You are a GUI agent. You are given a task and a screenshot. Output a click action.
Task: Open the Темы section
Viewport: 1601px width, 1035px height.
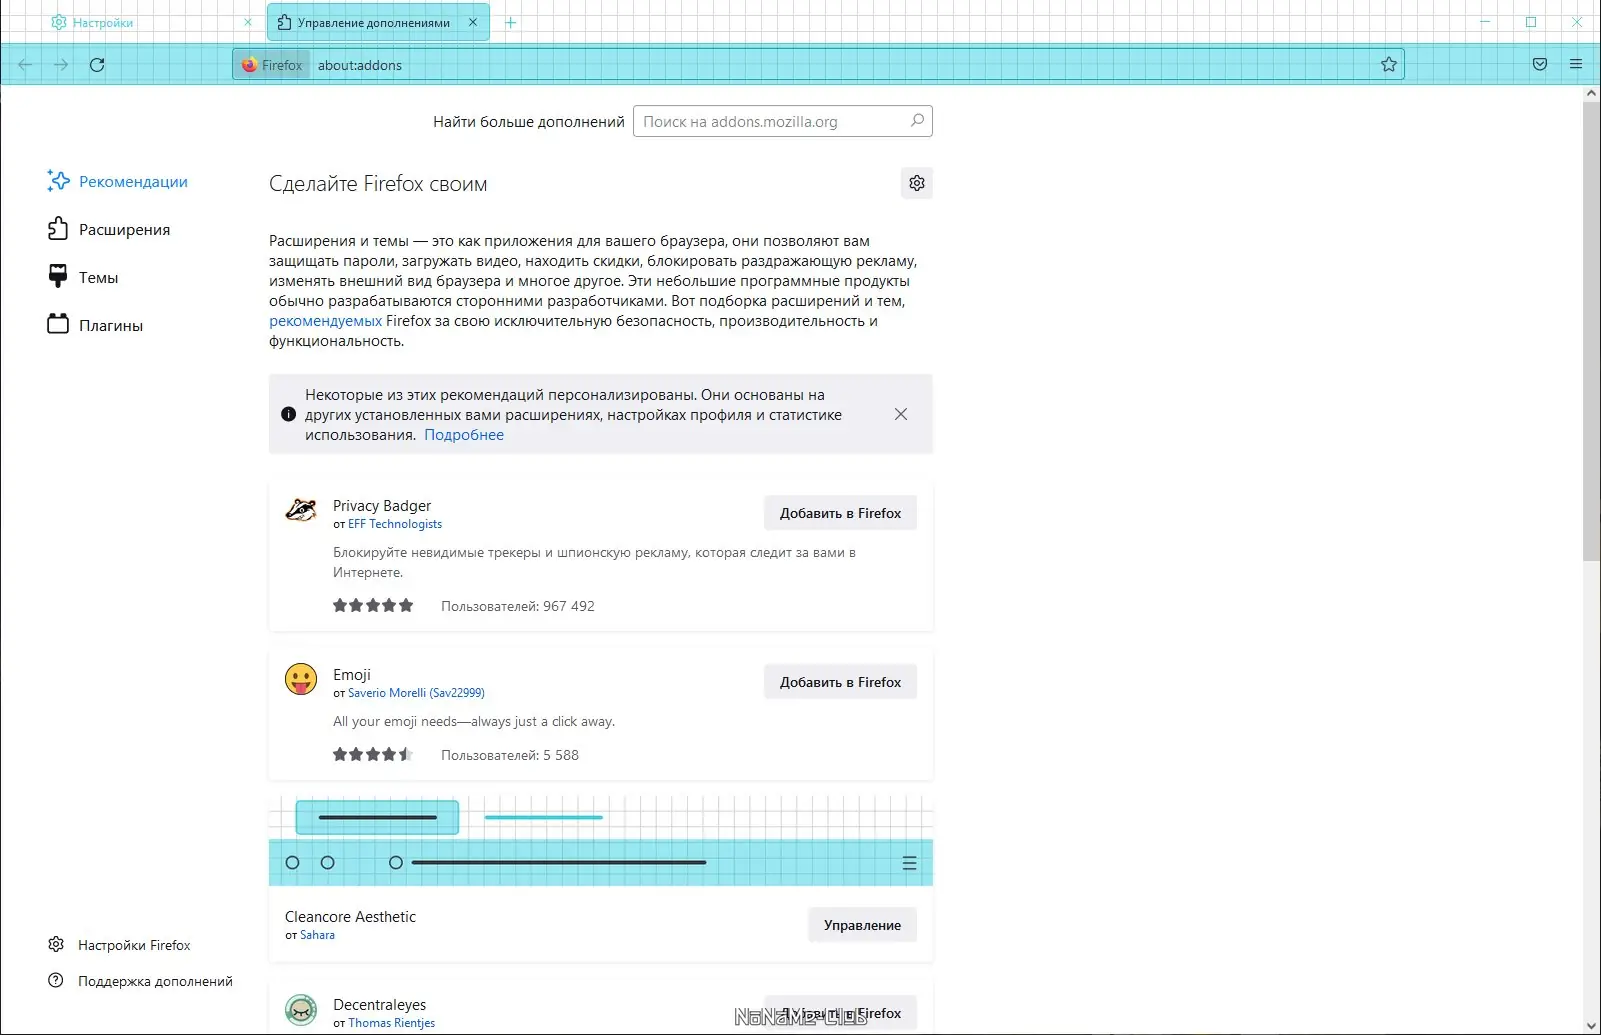coord(83,277)
